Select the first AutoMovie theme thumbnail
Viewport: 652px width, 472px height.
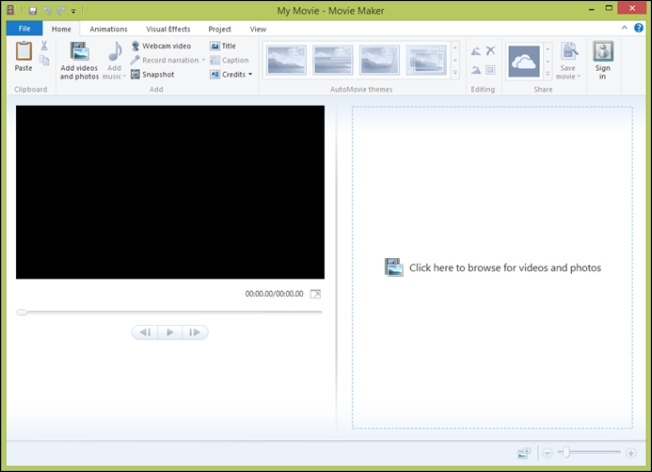(x=287, y=60)
